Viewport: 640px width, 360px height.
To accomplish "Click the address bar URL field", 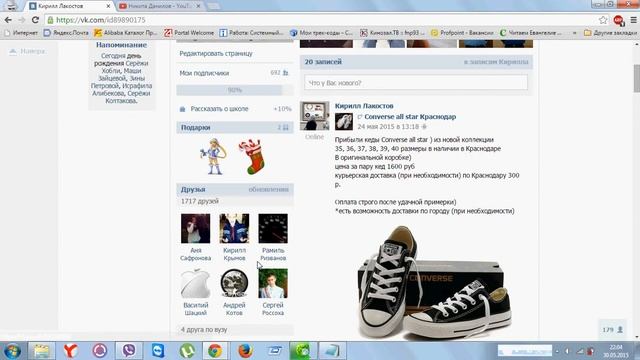I will [322, 20].
